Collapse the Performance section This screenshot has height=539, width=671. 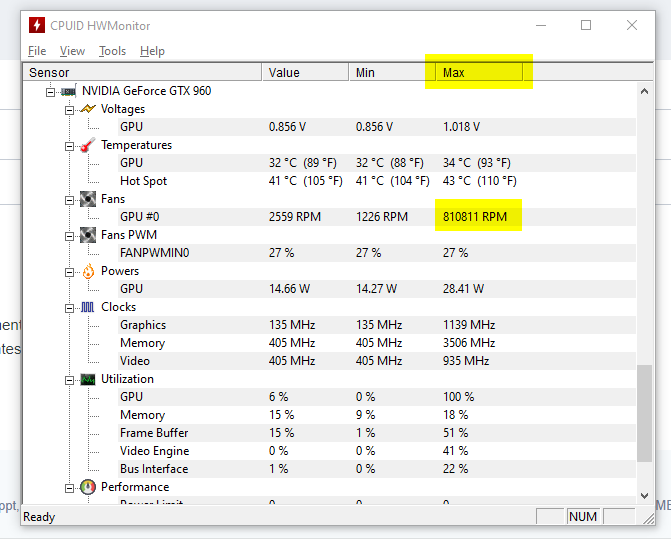pos(69,488)
